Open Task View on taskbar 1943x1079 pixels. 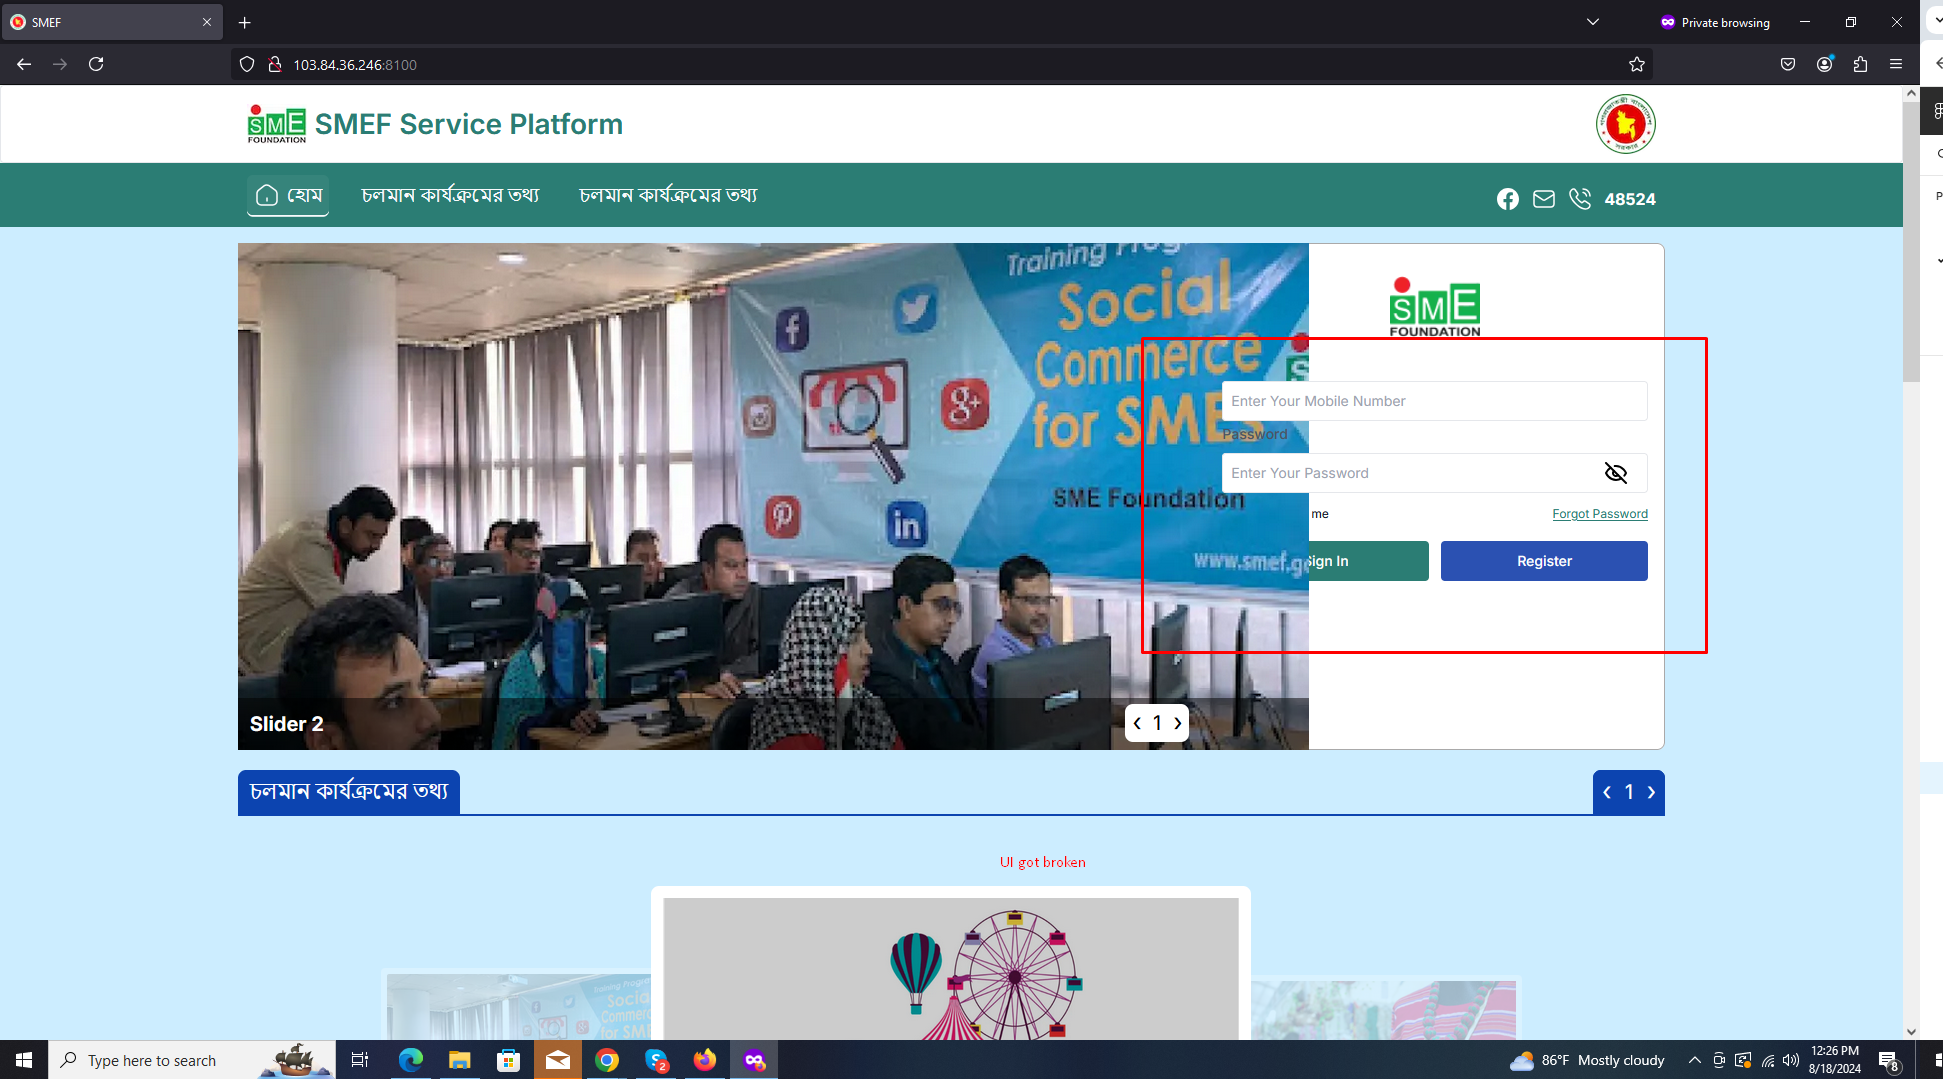point(360,1060)
